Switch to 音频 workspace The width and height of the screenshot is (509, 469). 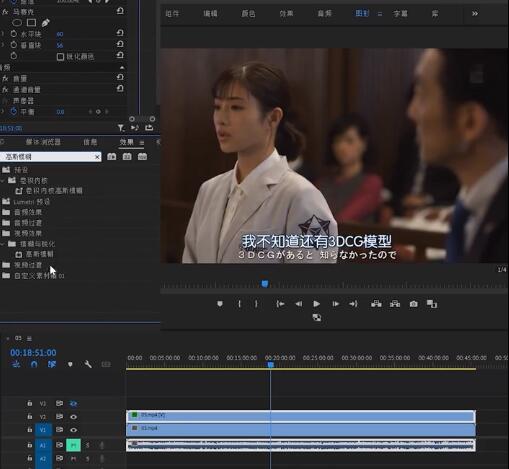(x=324, y=14)
